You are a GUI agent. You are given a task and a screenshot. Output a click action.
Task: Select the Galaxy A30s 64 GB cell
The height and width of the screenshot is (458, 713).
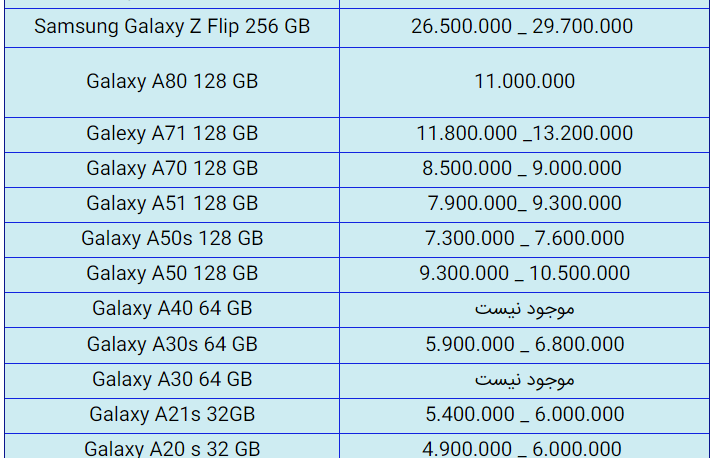point(172,344)
